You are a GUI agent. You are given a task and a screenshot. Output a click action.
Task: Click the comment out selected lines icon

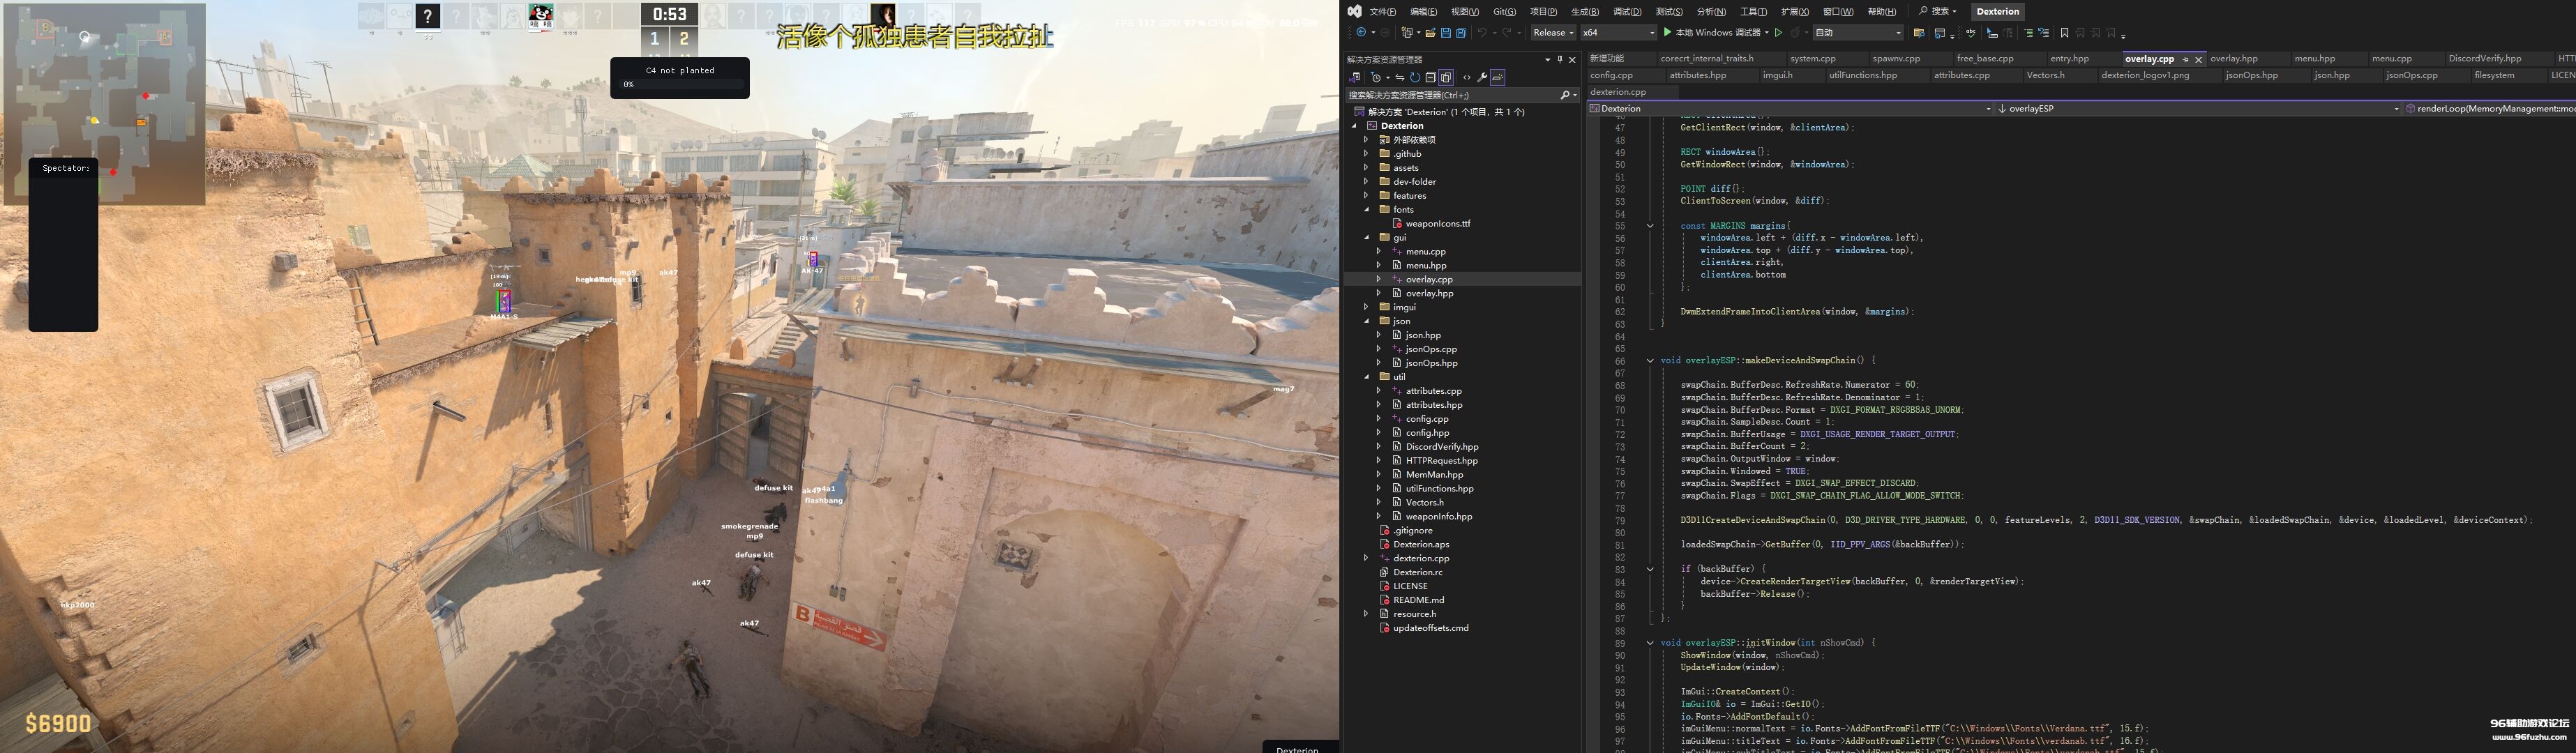click(x=2029, y=33)
